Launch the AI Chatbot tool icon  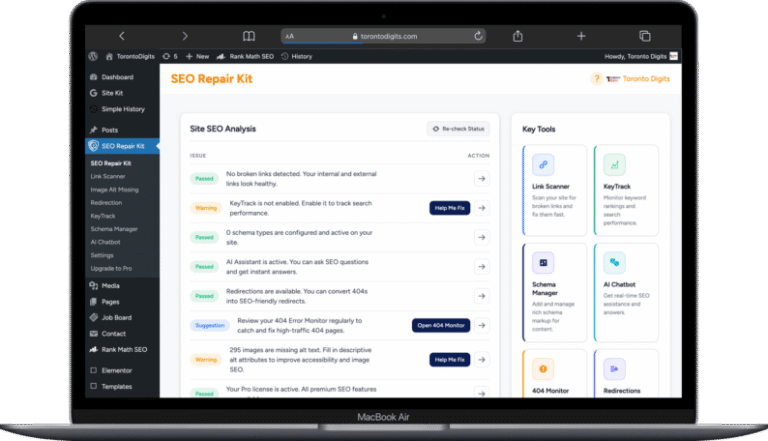coord(613,264)
